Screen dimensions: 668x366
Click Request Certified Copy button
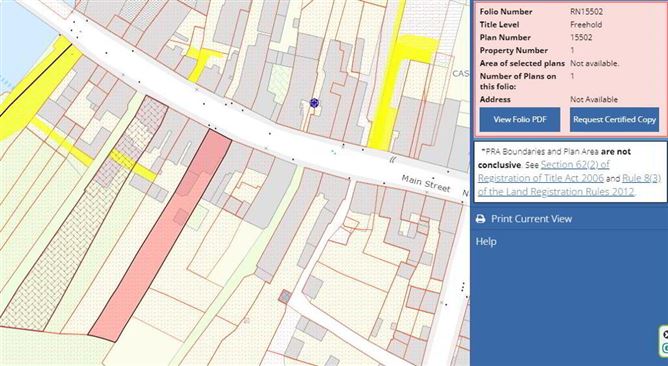point(614,119)
